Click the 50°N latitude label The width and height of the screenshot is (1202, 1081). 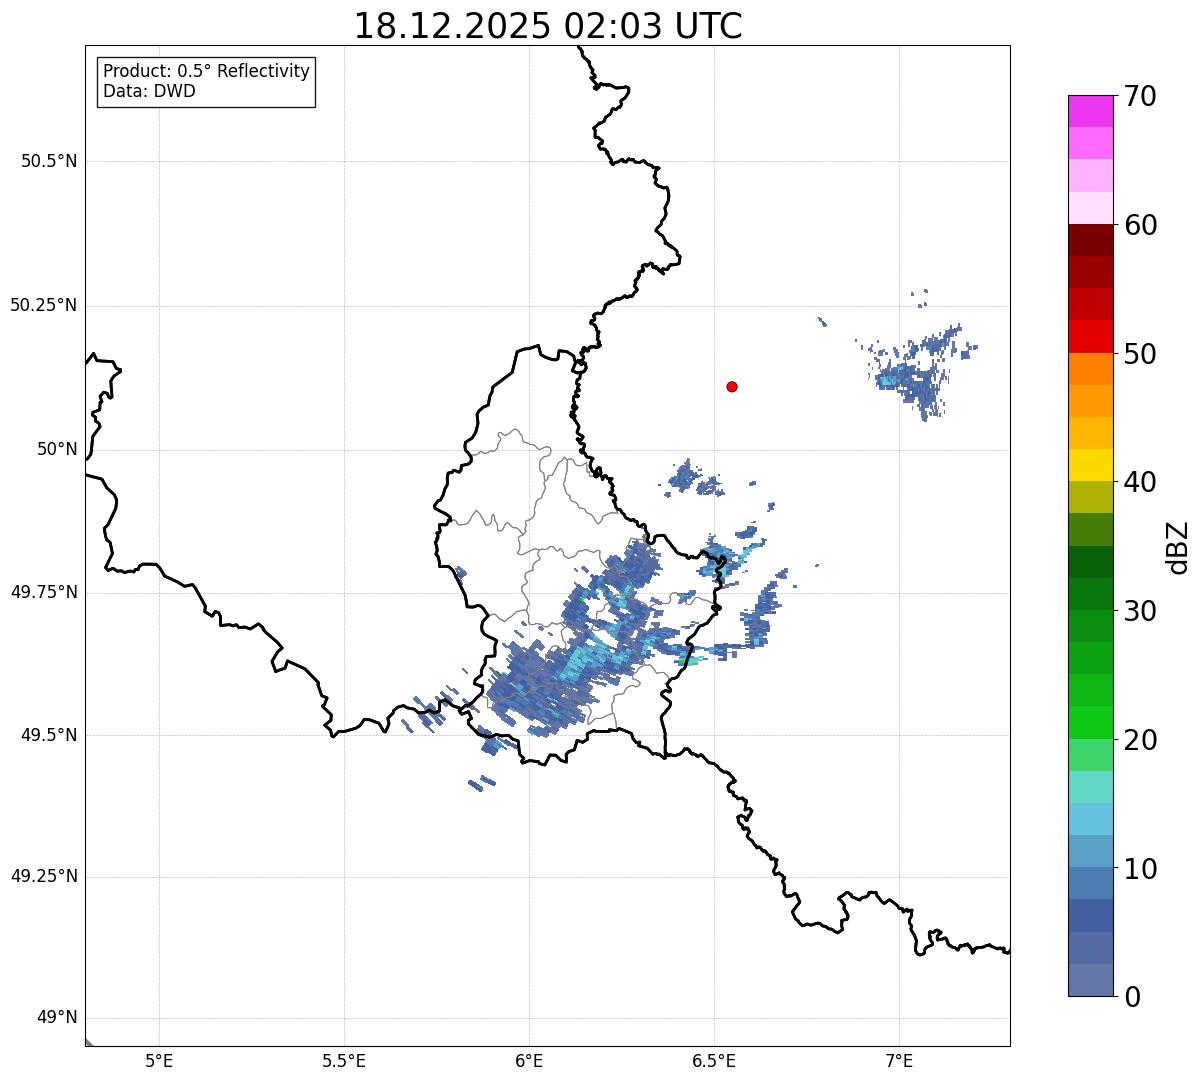57,449
